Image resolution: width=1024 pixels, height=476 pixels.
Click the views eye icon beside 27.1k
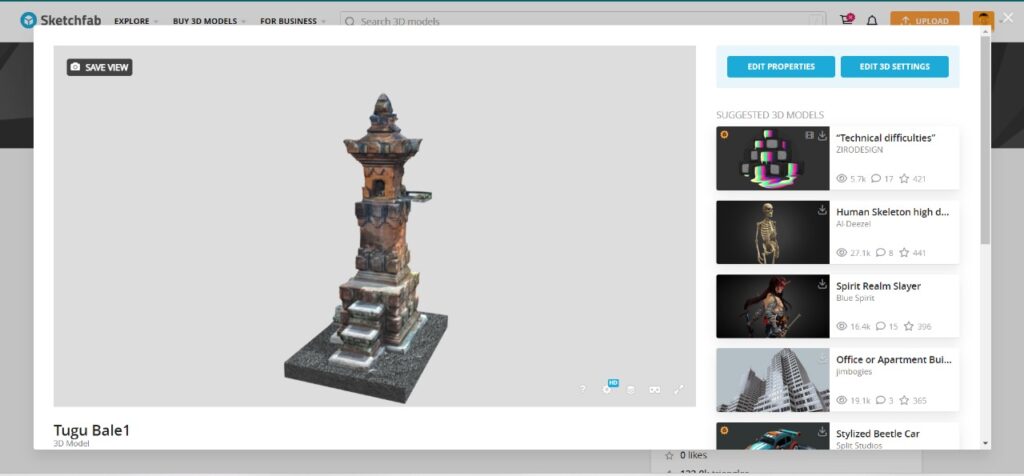[841, 253]
